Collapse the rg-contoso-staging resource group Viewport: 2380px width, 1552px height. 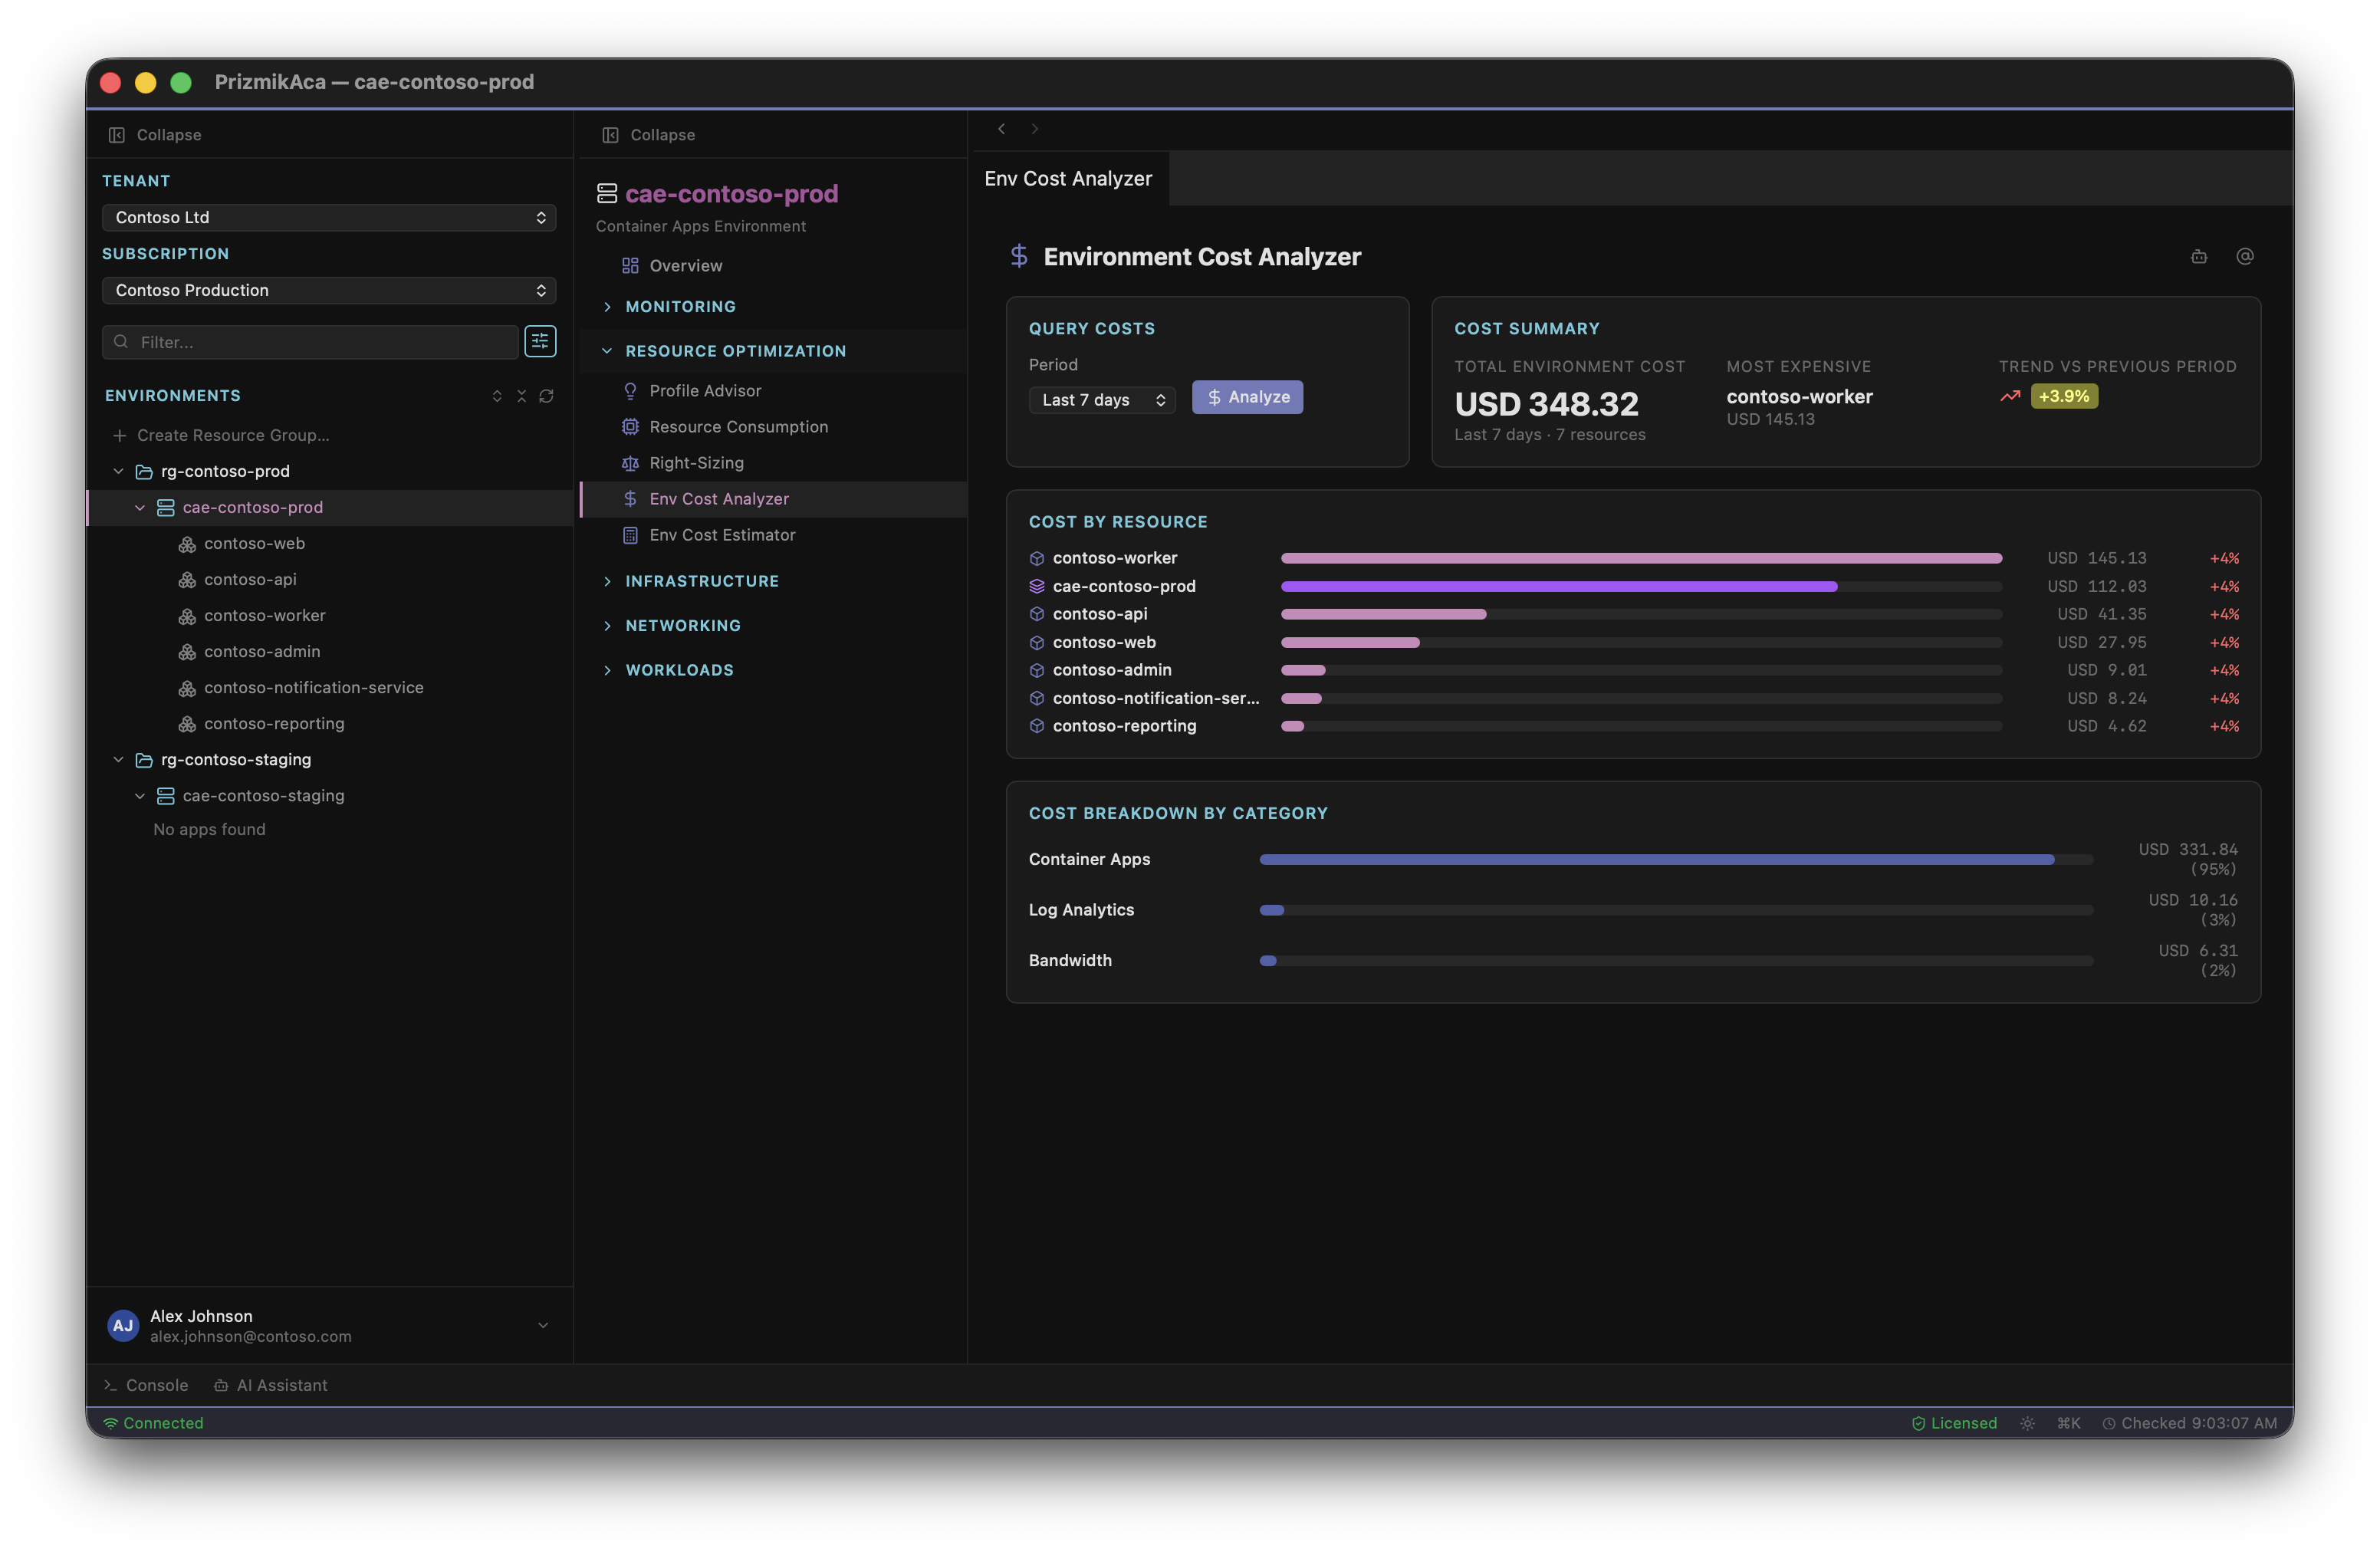[x=118, y=759]
